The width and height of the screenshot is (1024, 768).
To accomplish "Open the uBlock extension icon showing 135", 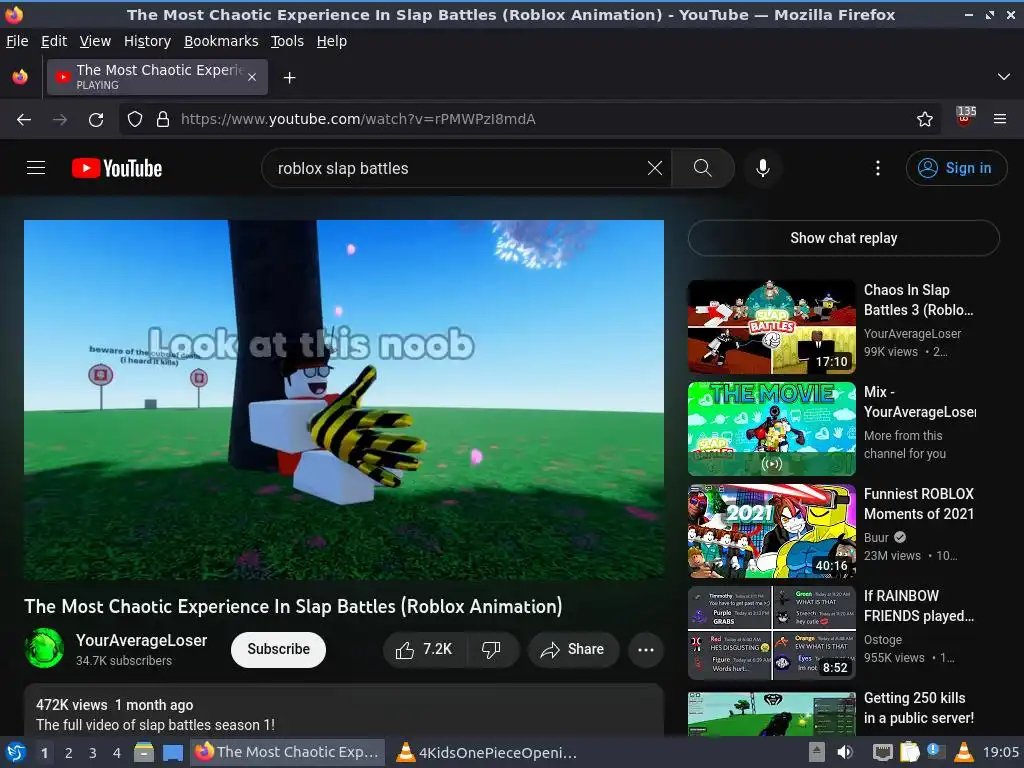I will click(x=965, y=117).
